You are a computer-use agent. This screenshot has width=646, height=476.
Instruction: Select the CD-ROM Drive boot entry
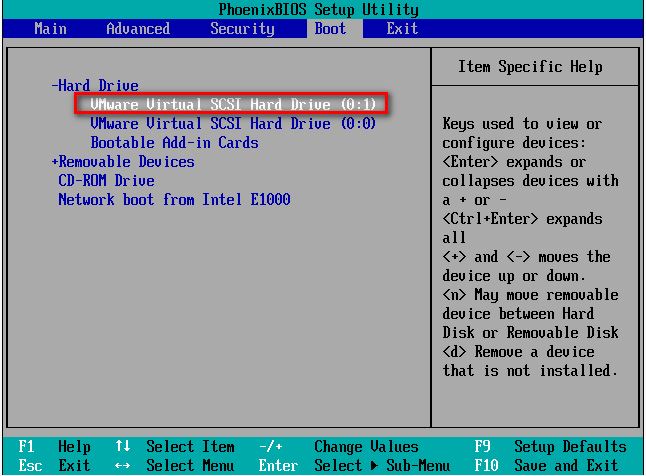point(107,181)
